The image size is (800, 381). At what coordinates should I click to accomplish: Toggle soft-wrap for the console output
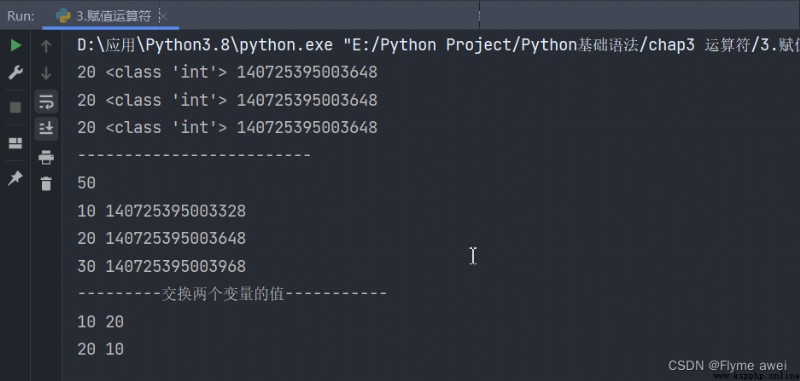(x=46, y=101)
